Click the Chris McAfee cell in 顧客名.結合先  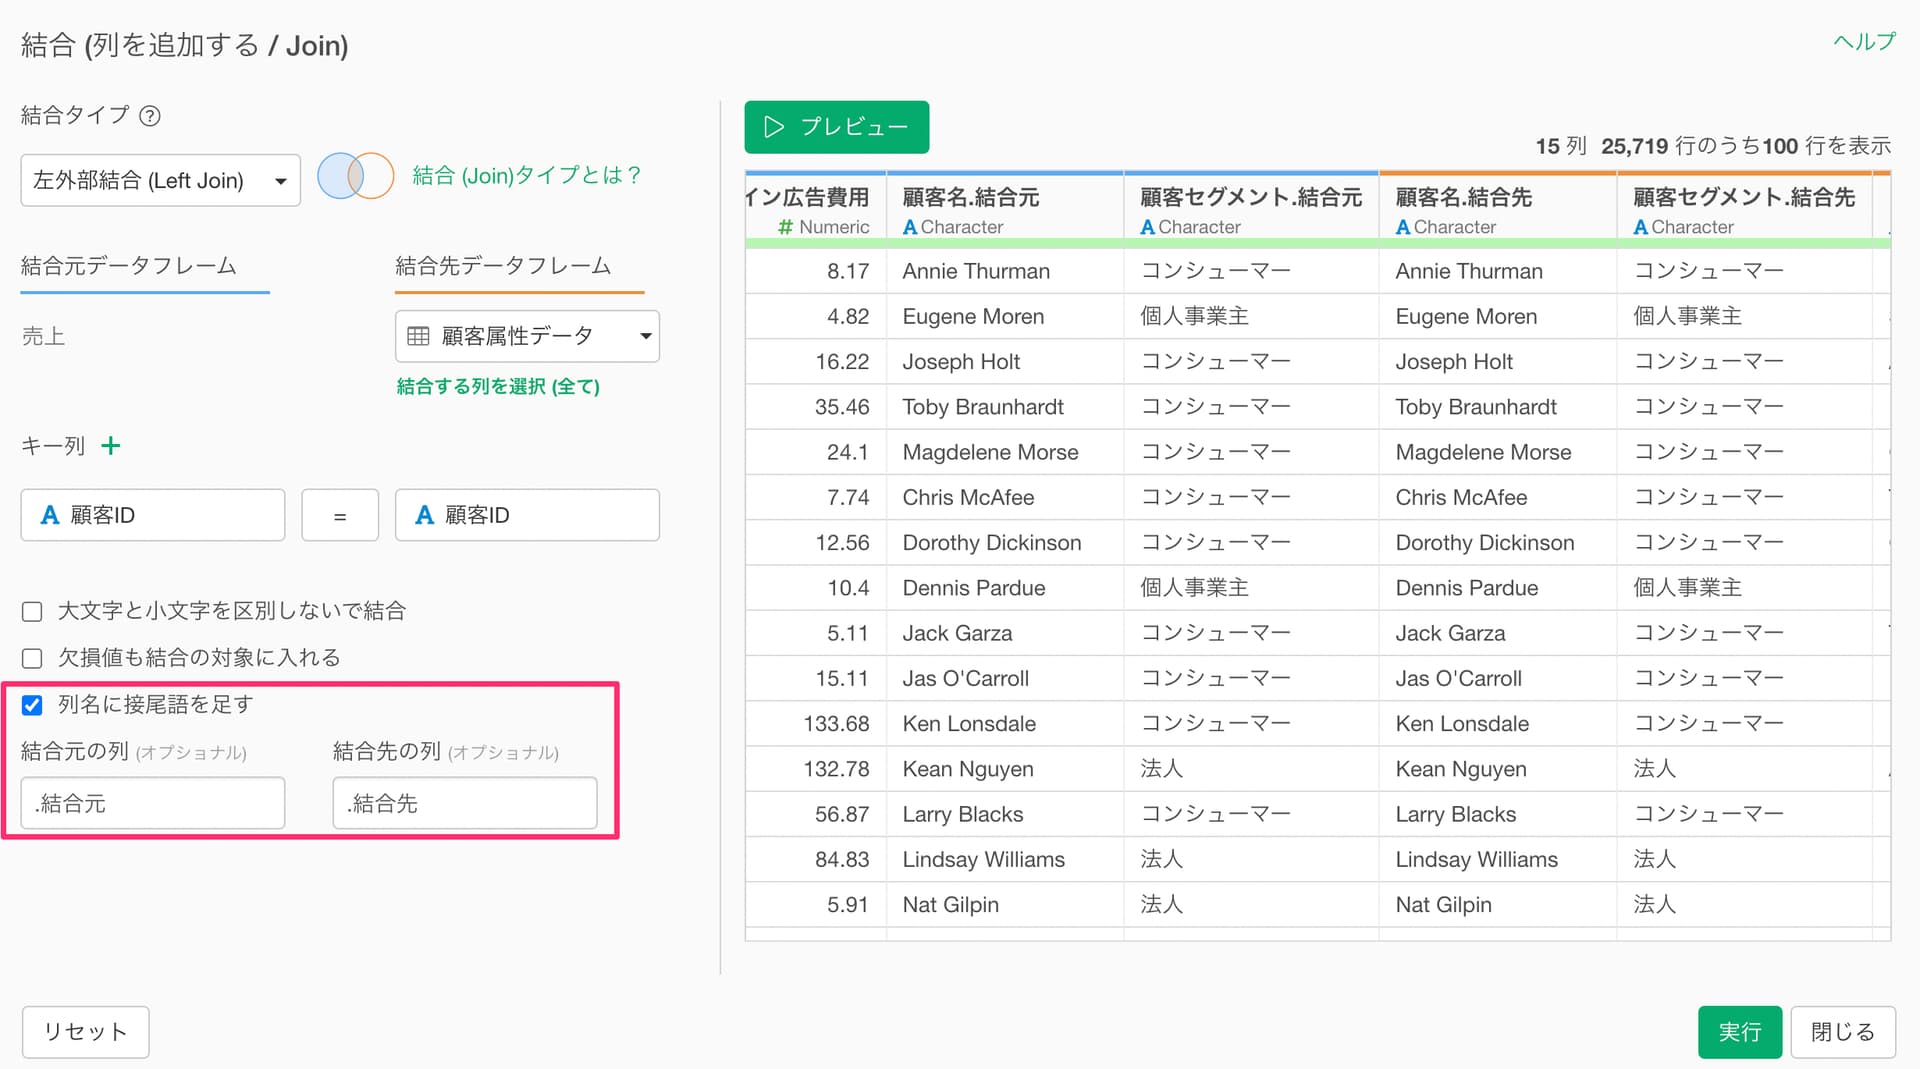click(x=1497, y=498)
